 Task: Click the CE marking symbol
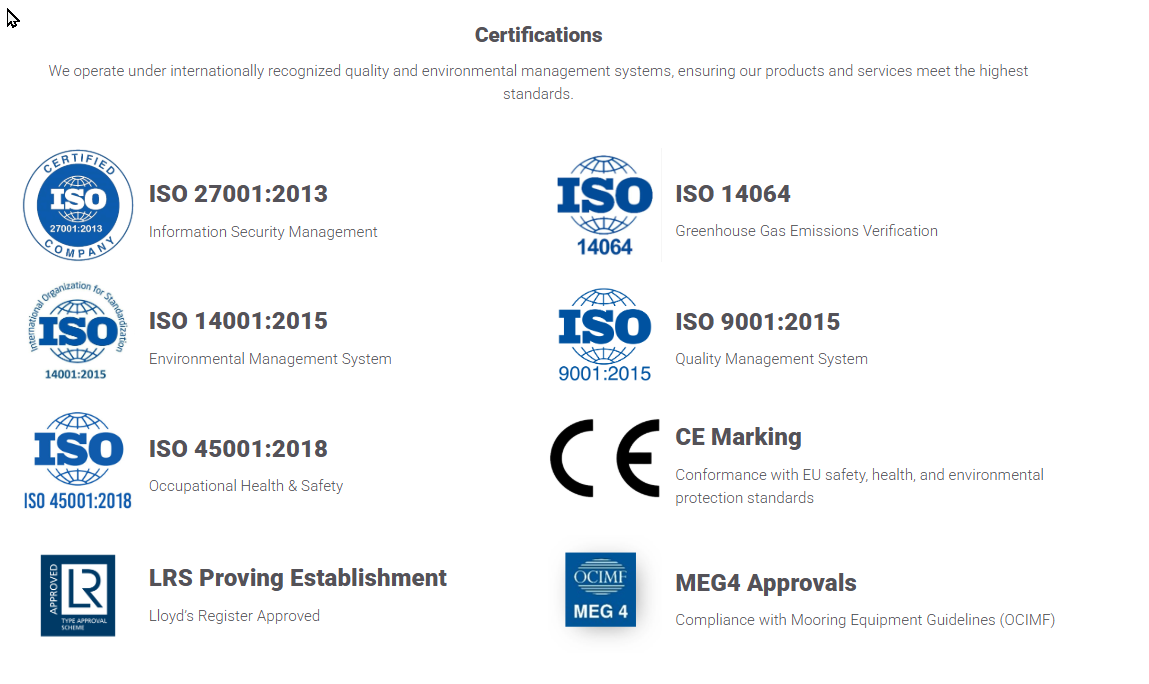(x=605, y=458)
